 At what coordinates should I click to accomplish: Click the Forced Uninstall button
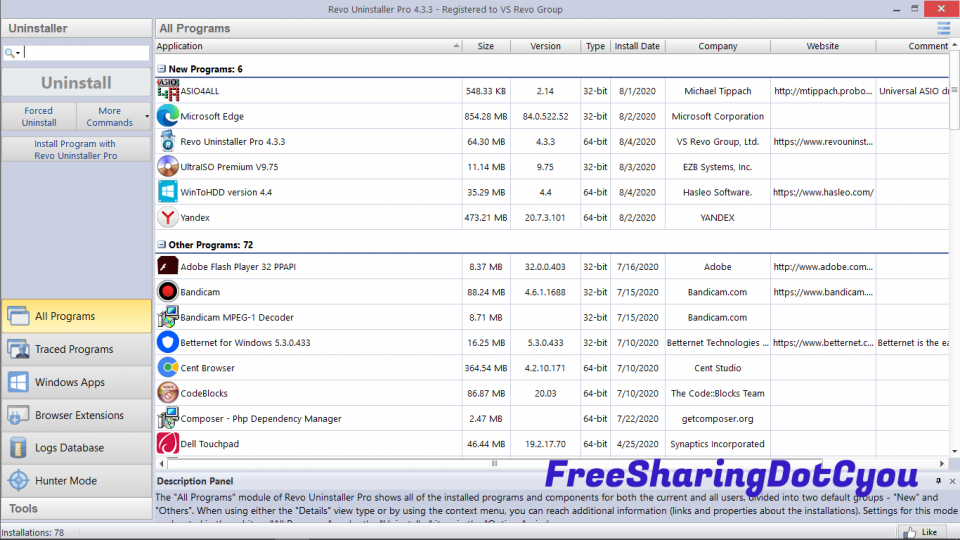[38, 117]
